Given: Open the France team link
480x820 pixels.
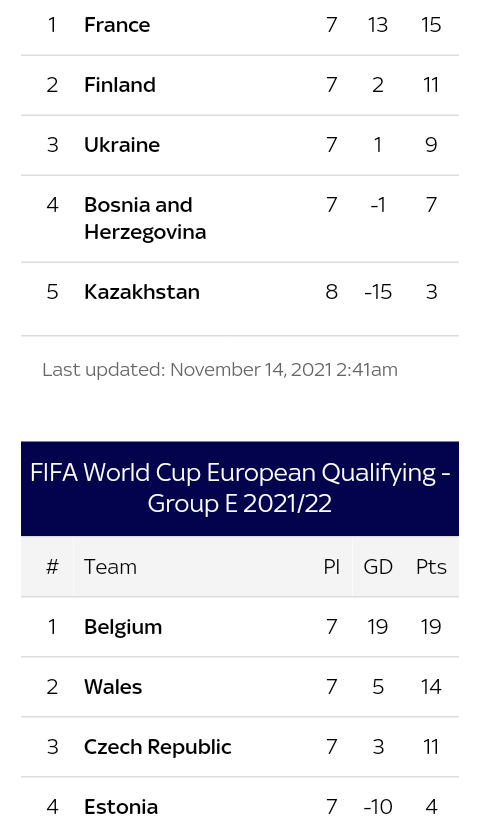Looking at the screenshot, I should (x=117, y=25).
